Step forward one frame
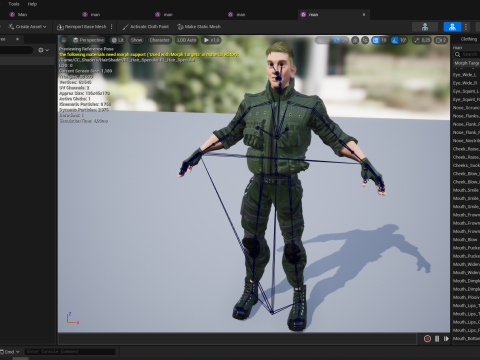The height and width of the screenshot is (360, 480). coord(446,339)
